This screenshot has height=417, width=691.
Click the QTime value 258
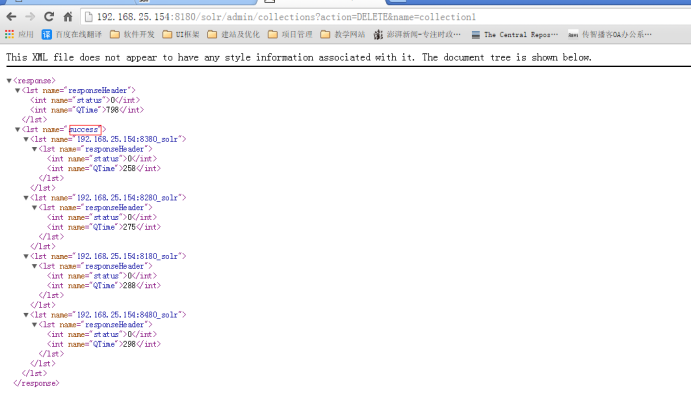pyautogui.click(x=130, y=168)
